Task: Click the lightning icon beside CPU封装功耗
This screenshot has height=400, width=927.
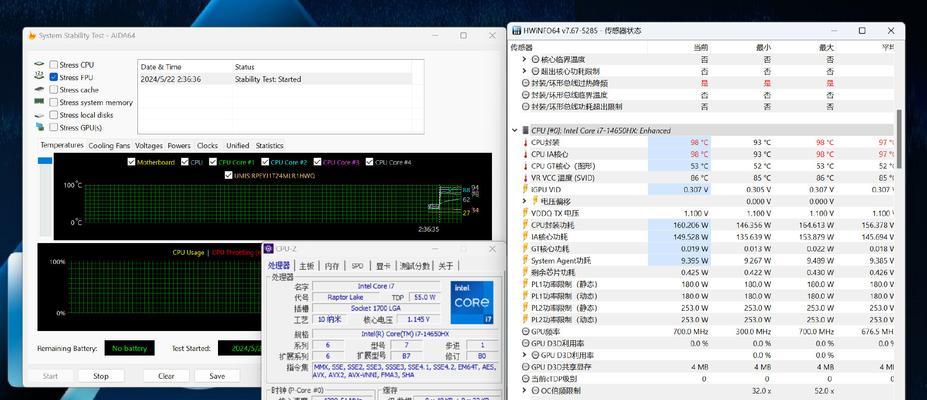Action: point(526,225)
